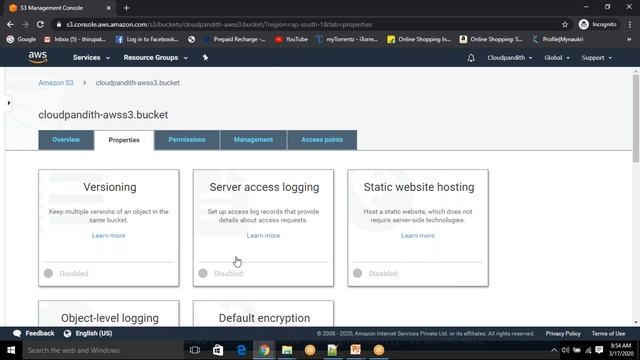Open the Action Center notifications icon
This screenshot has width=640, height=360.
[x=599, y=350]
